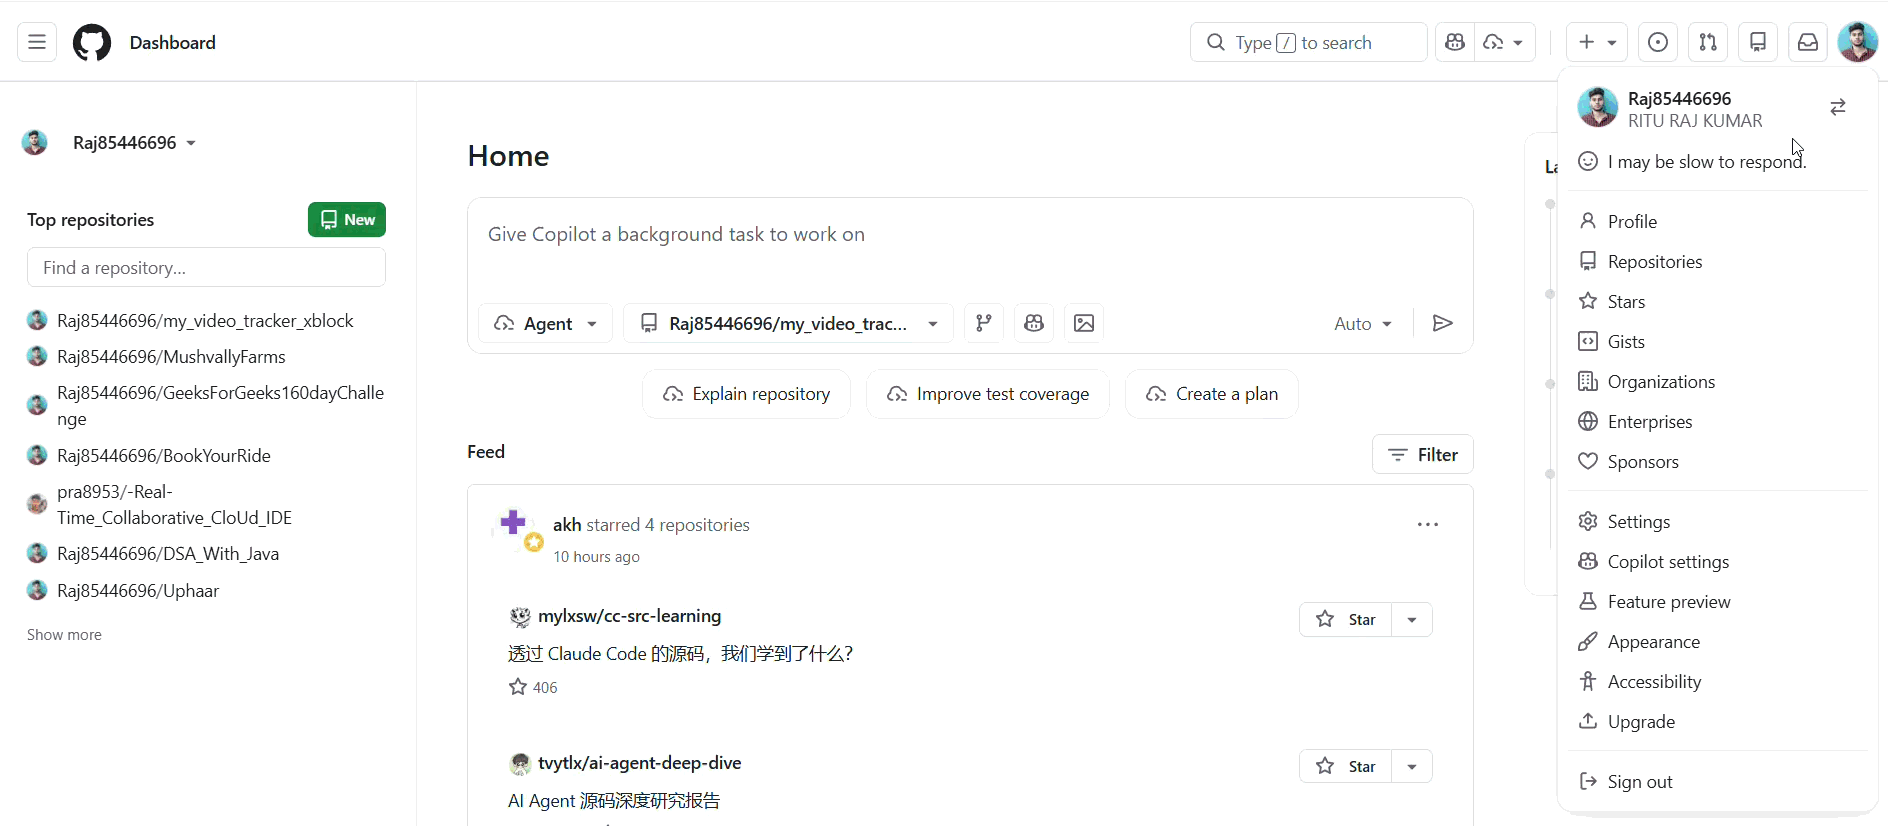Click Explain repository suggestion

[x=746, y=394]
